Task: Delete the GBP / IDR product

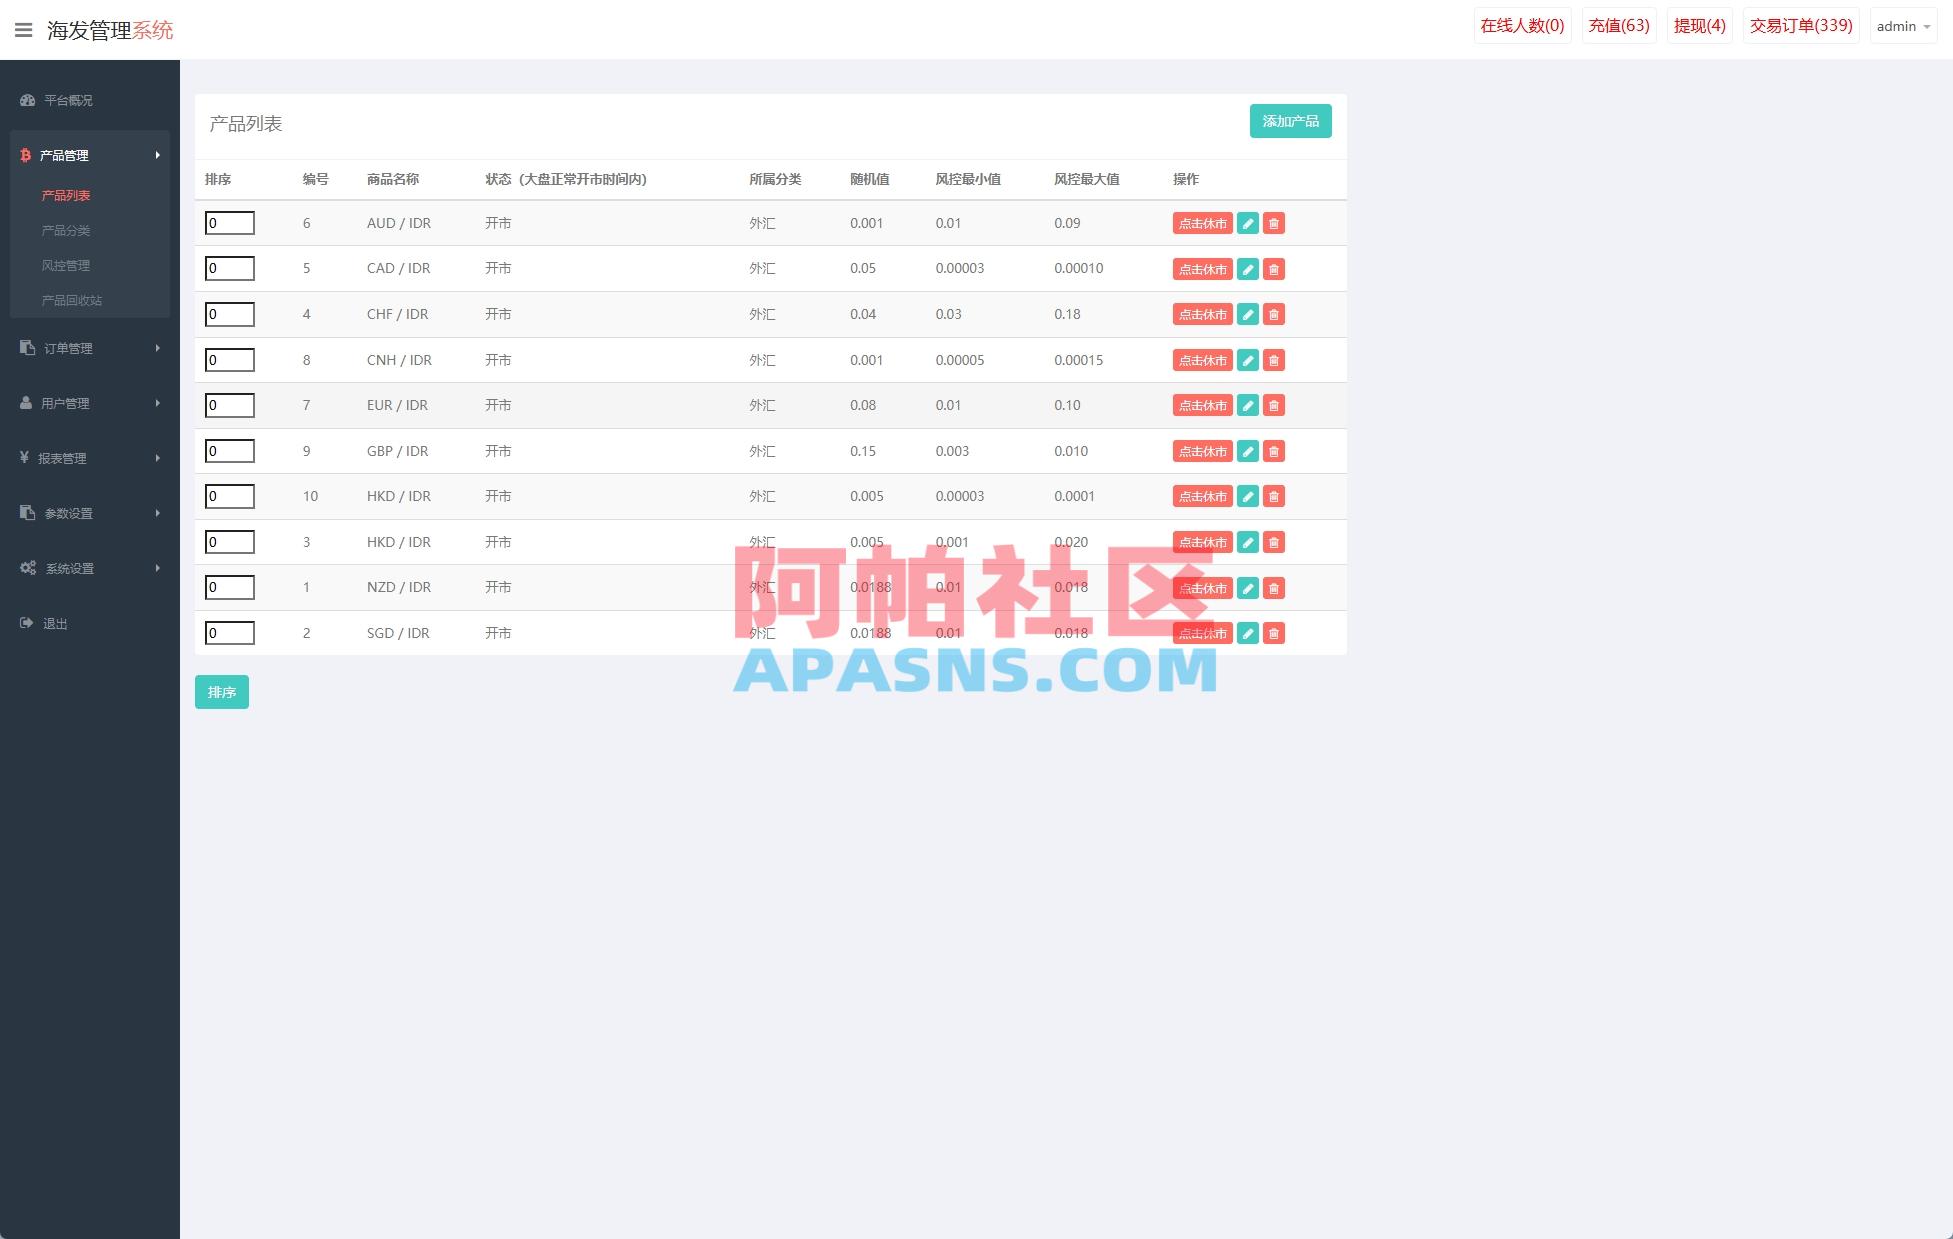Action: pos(1274,451)
